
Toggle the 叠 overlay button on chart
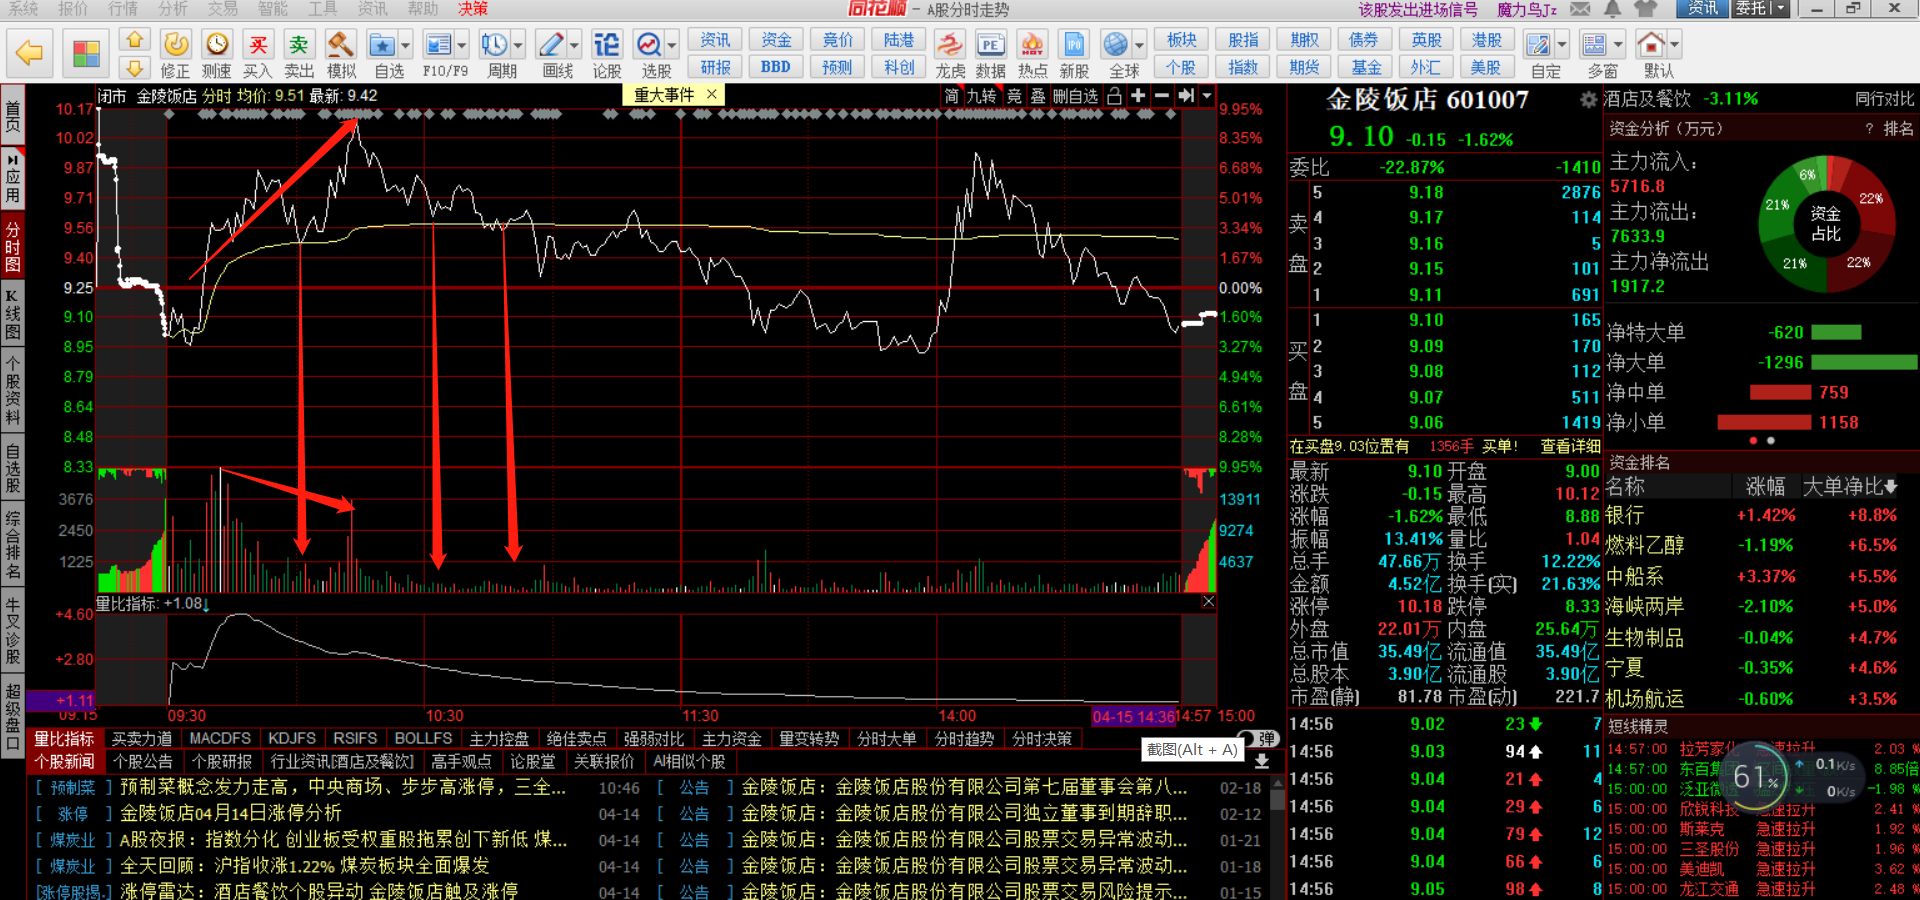pyautogui.click(x=1038, y=96)
